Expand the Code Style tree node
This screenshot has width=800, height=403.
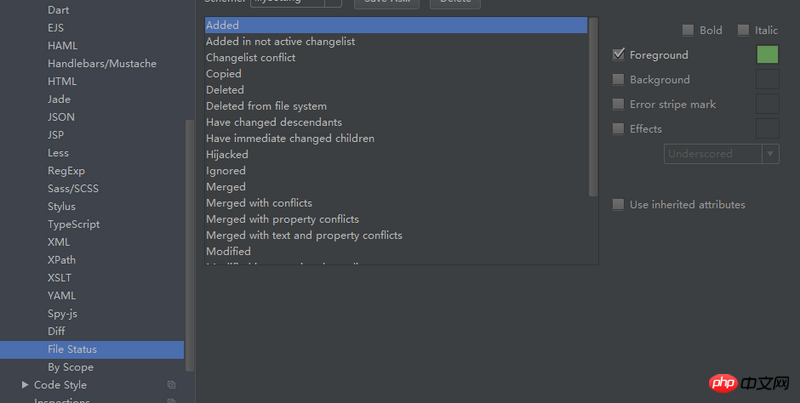click(x=24, y=385)
